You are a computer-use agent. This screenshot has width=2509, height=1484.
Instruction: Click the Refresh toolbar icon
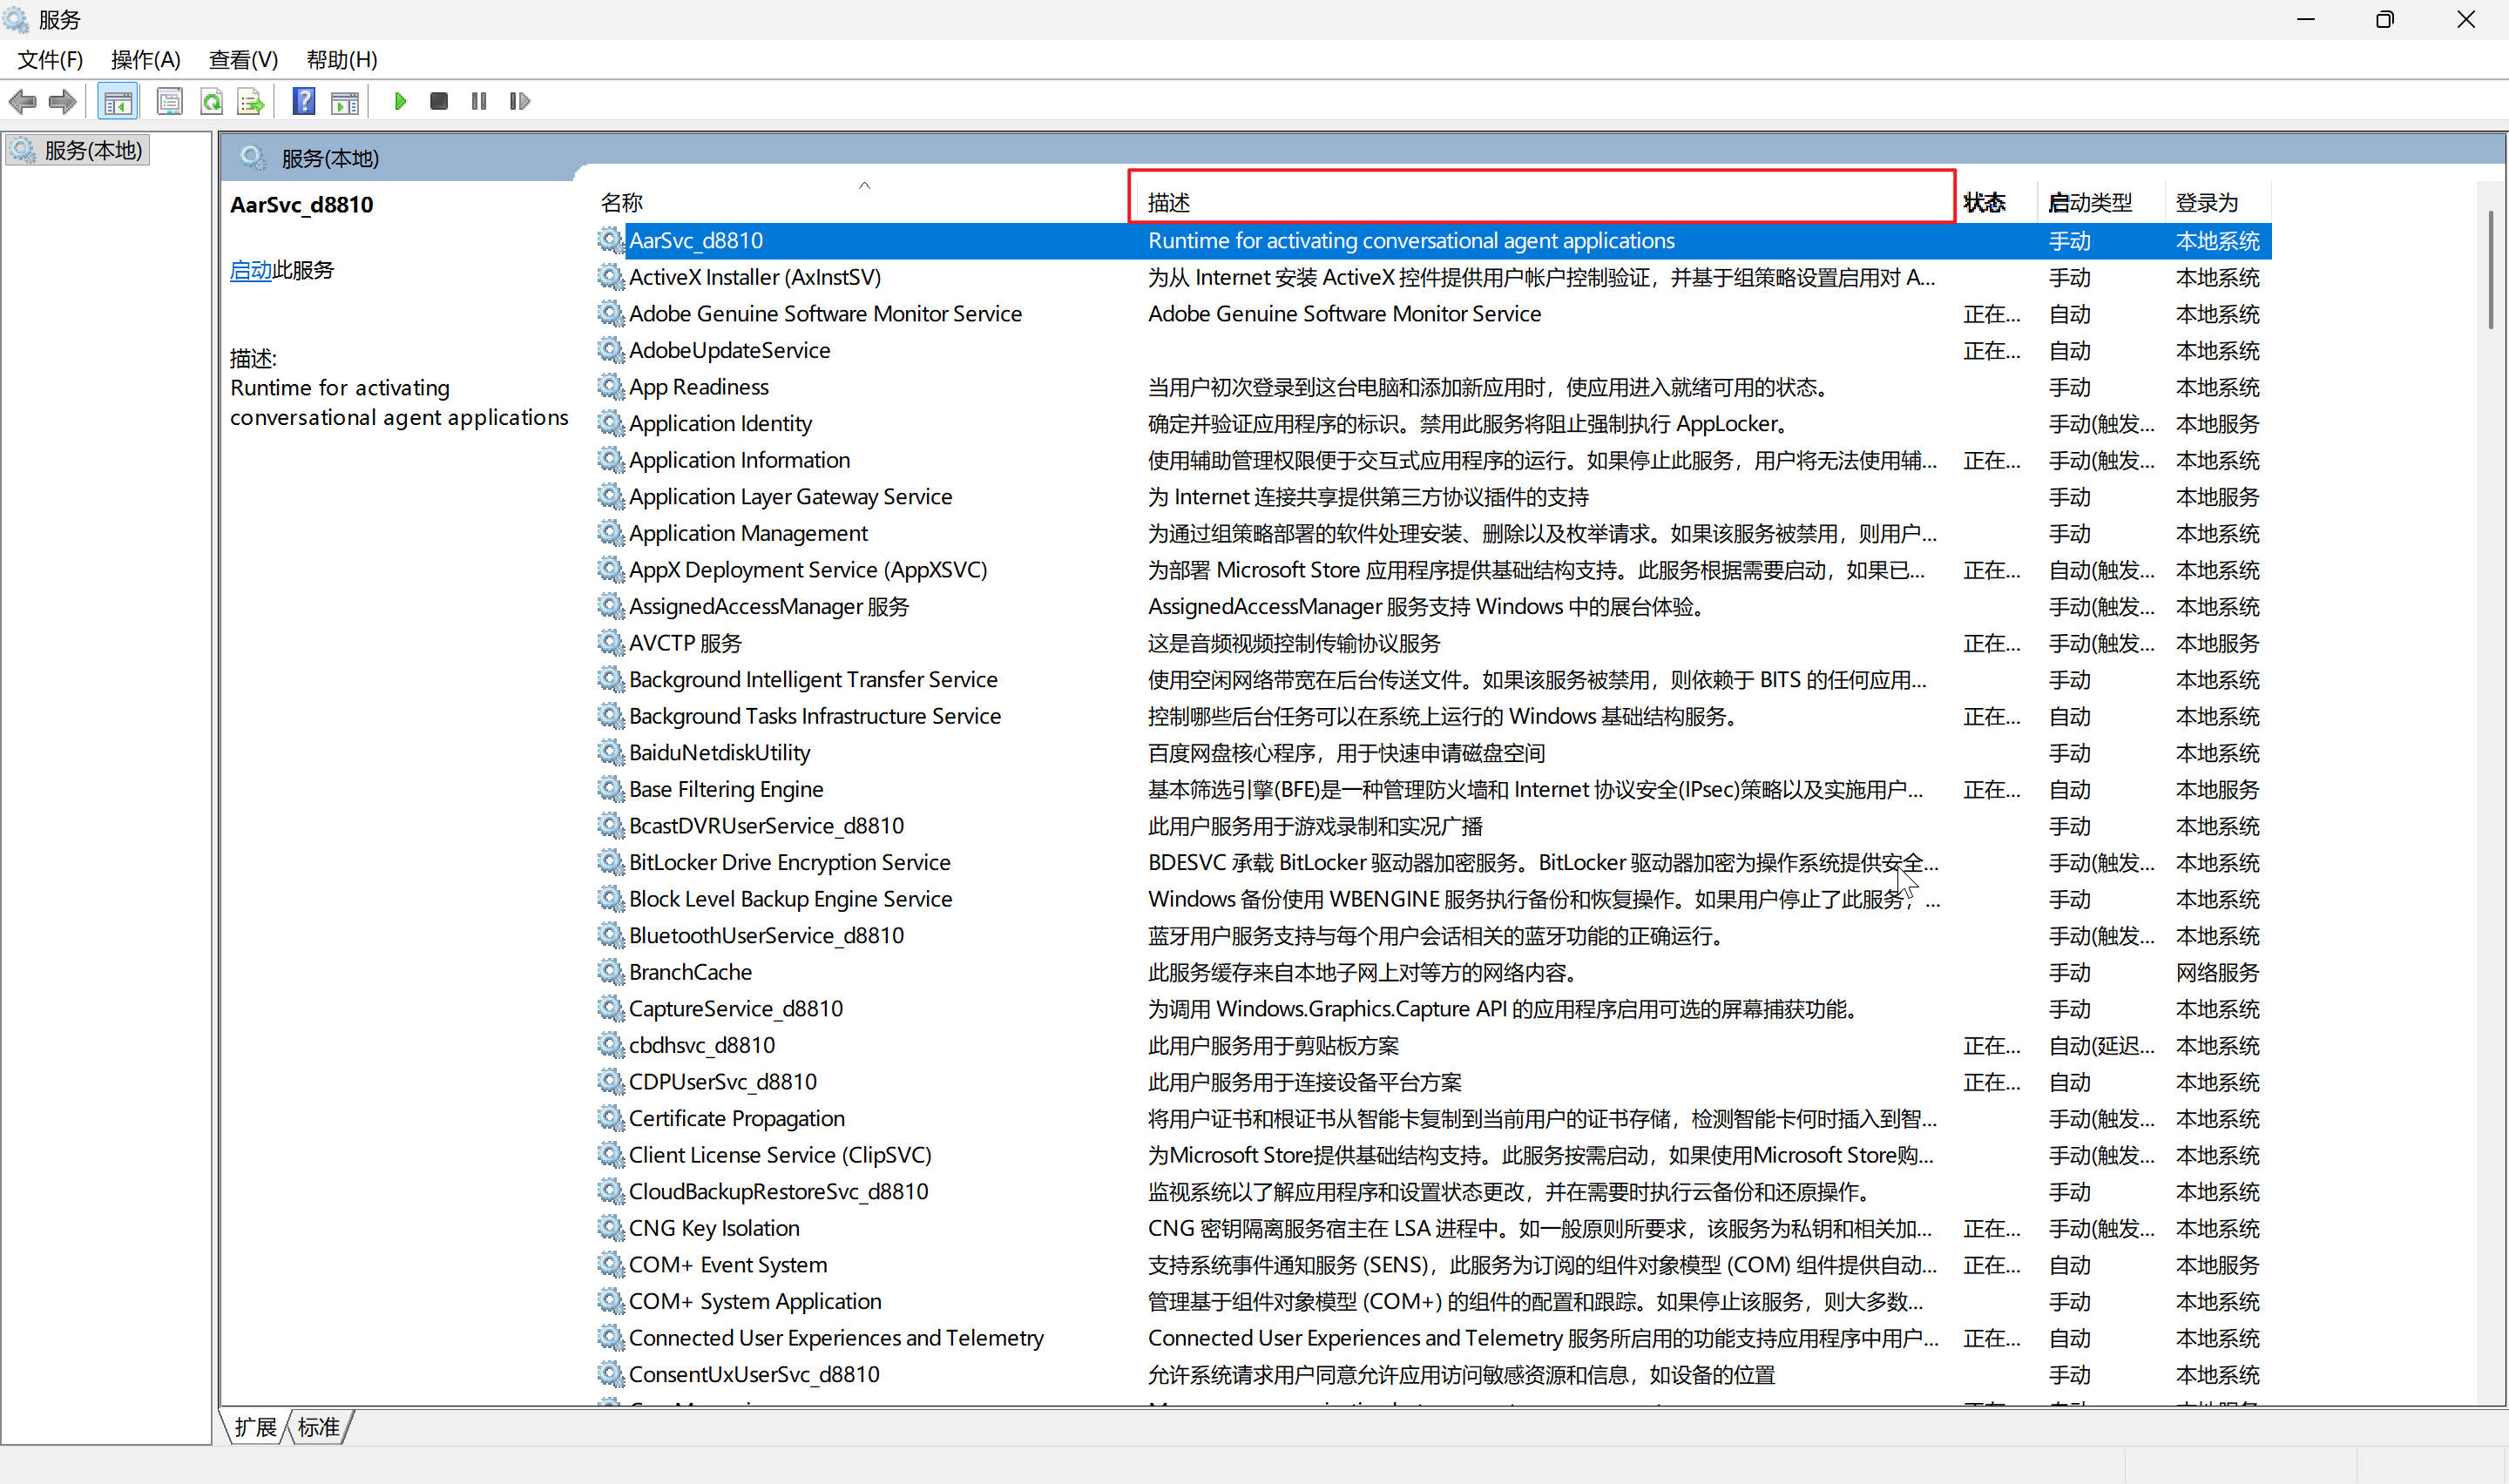point(211,101)
